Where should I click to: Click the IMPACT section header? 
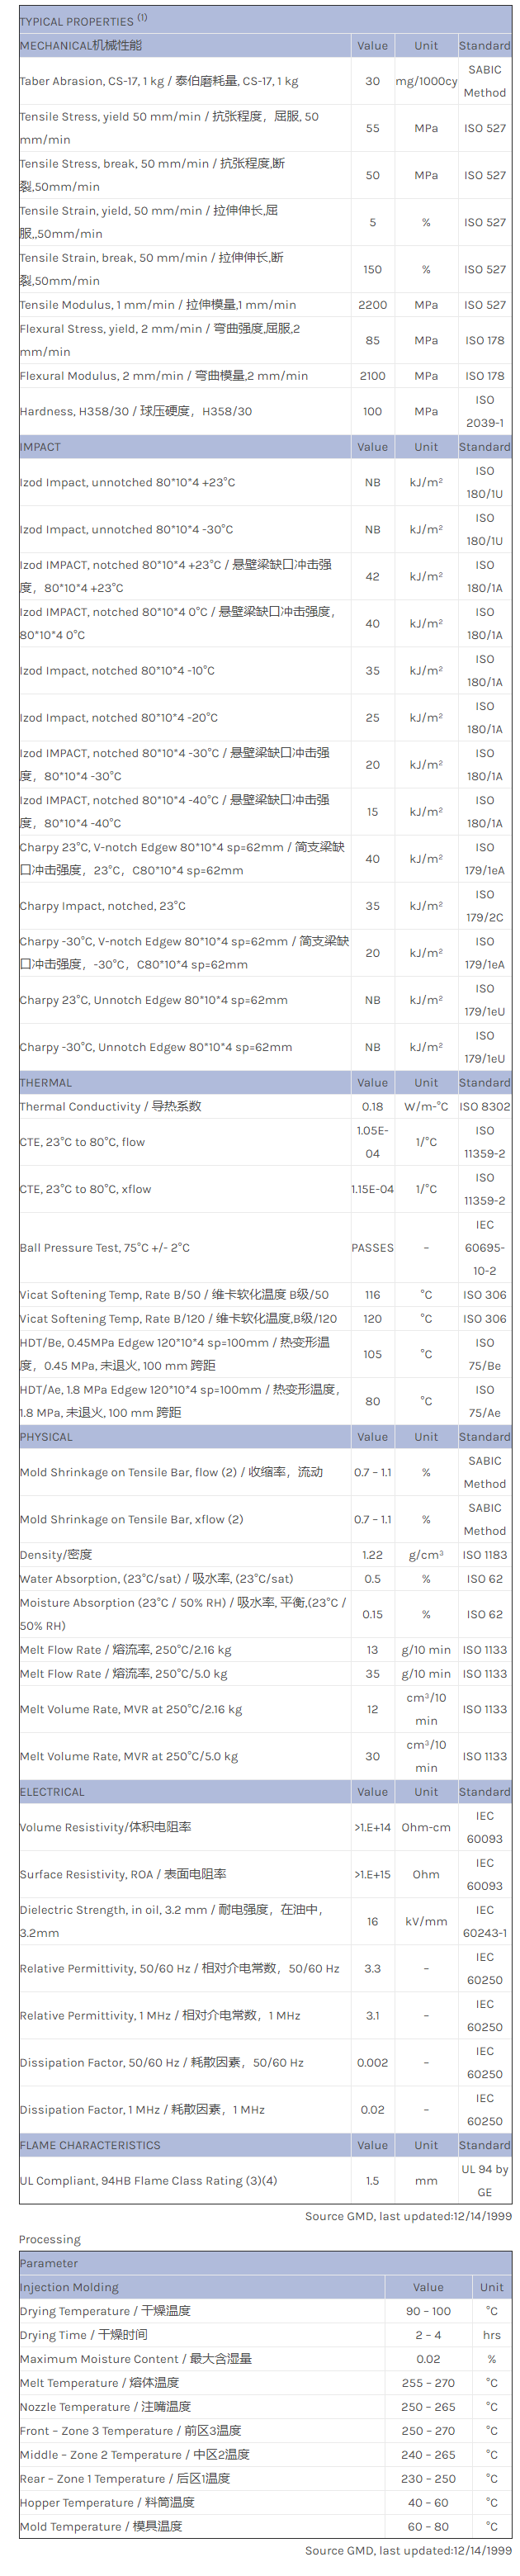point(40,447)
